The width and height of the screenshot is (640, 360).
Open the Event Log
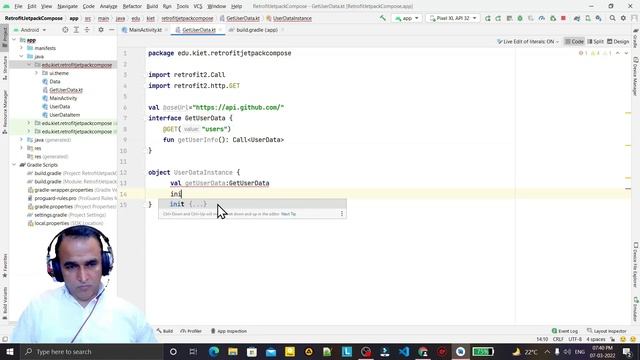[565, 331]
